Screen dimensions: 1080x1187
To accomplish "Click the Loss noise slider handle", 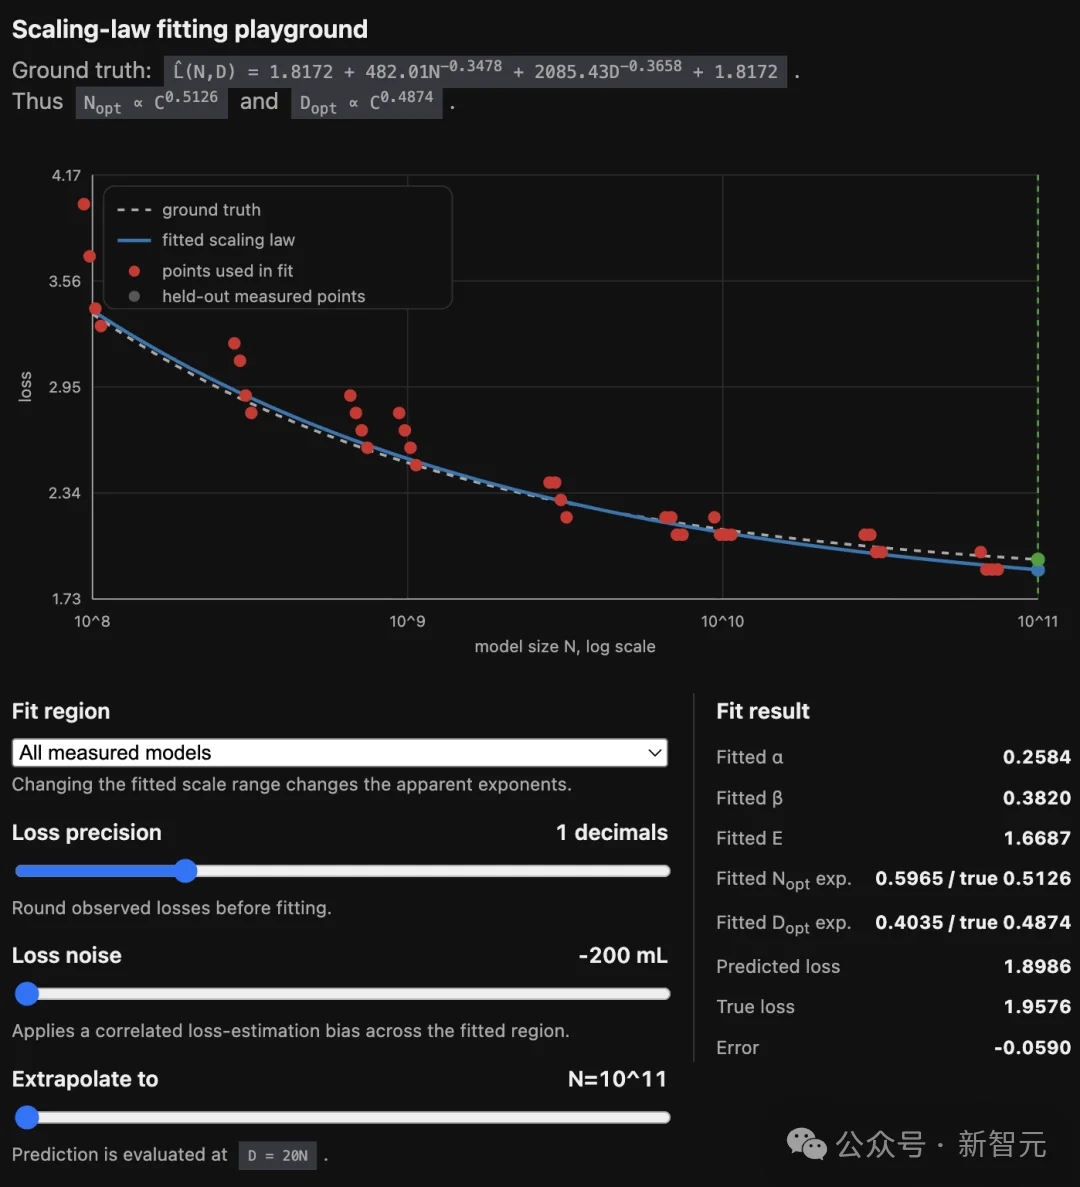I will click(x=27, y=993).
